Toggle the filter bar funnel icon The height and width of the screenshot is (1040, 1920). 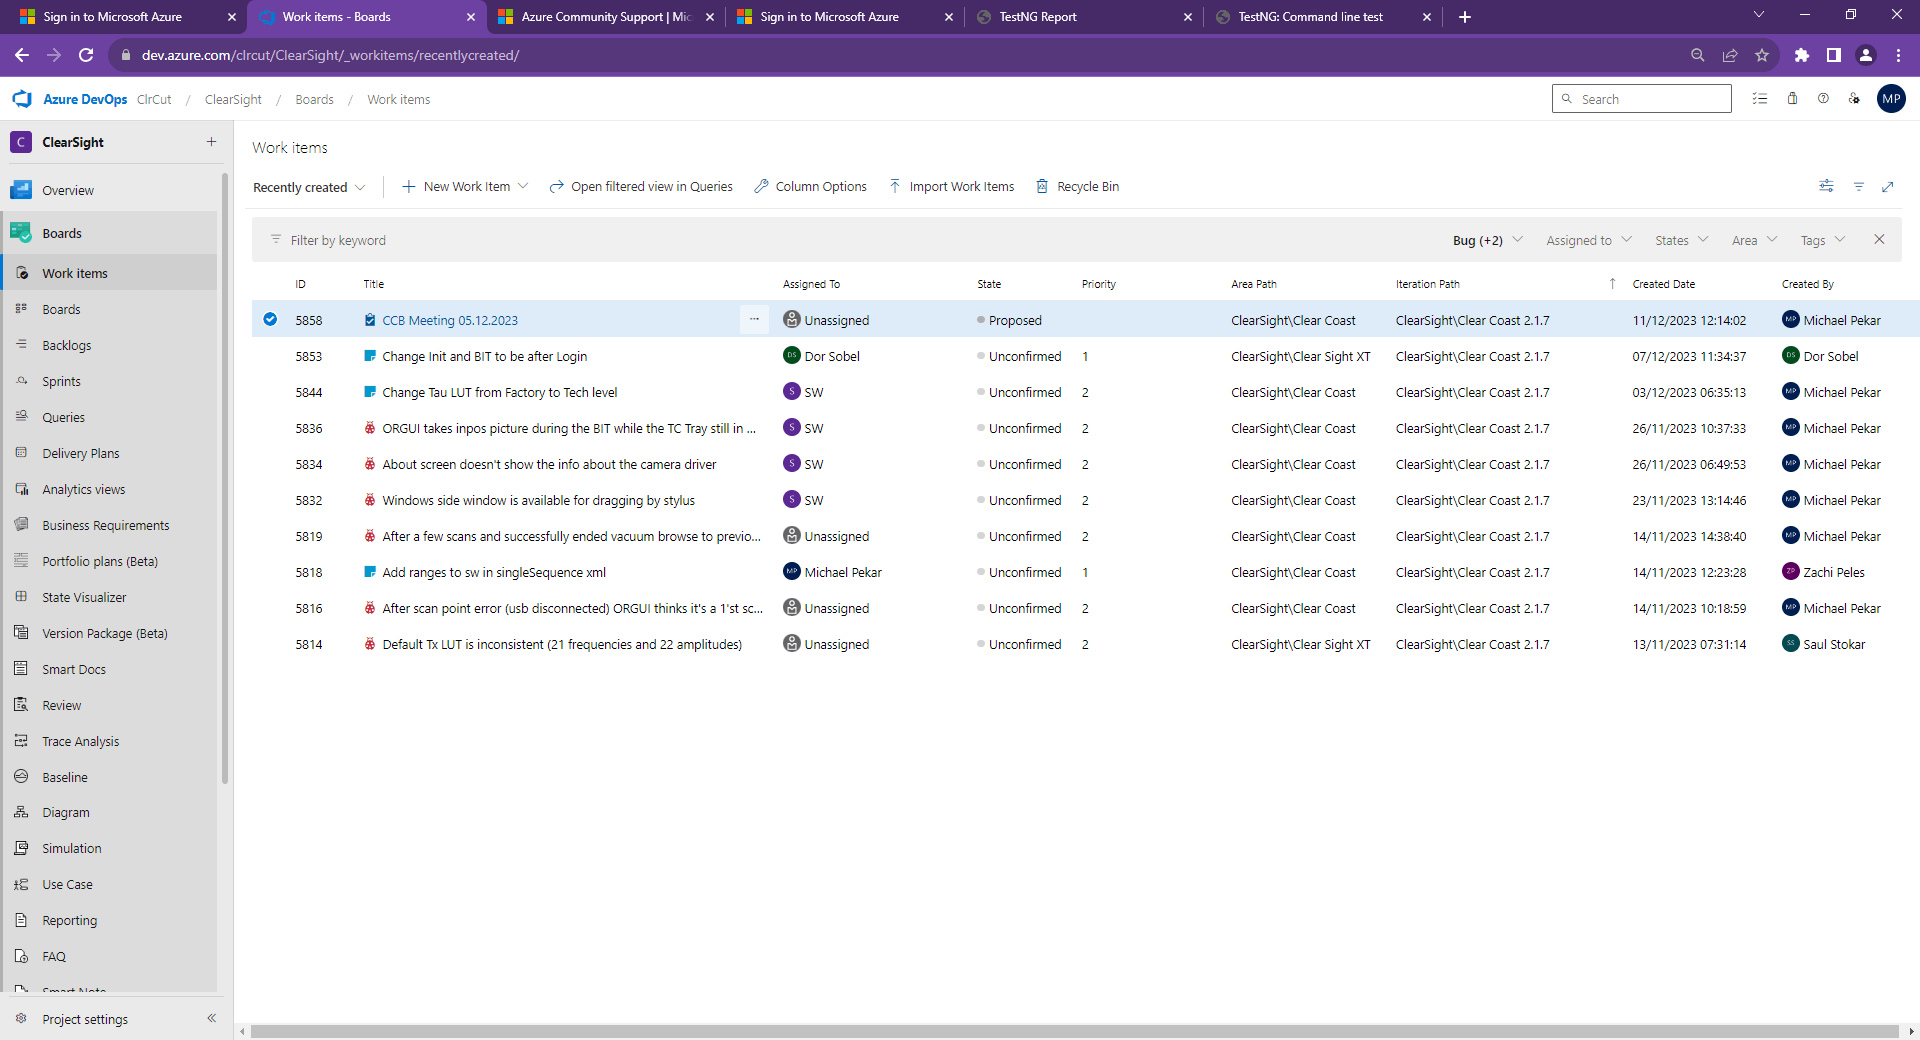click(x=1858, y=187)
